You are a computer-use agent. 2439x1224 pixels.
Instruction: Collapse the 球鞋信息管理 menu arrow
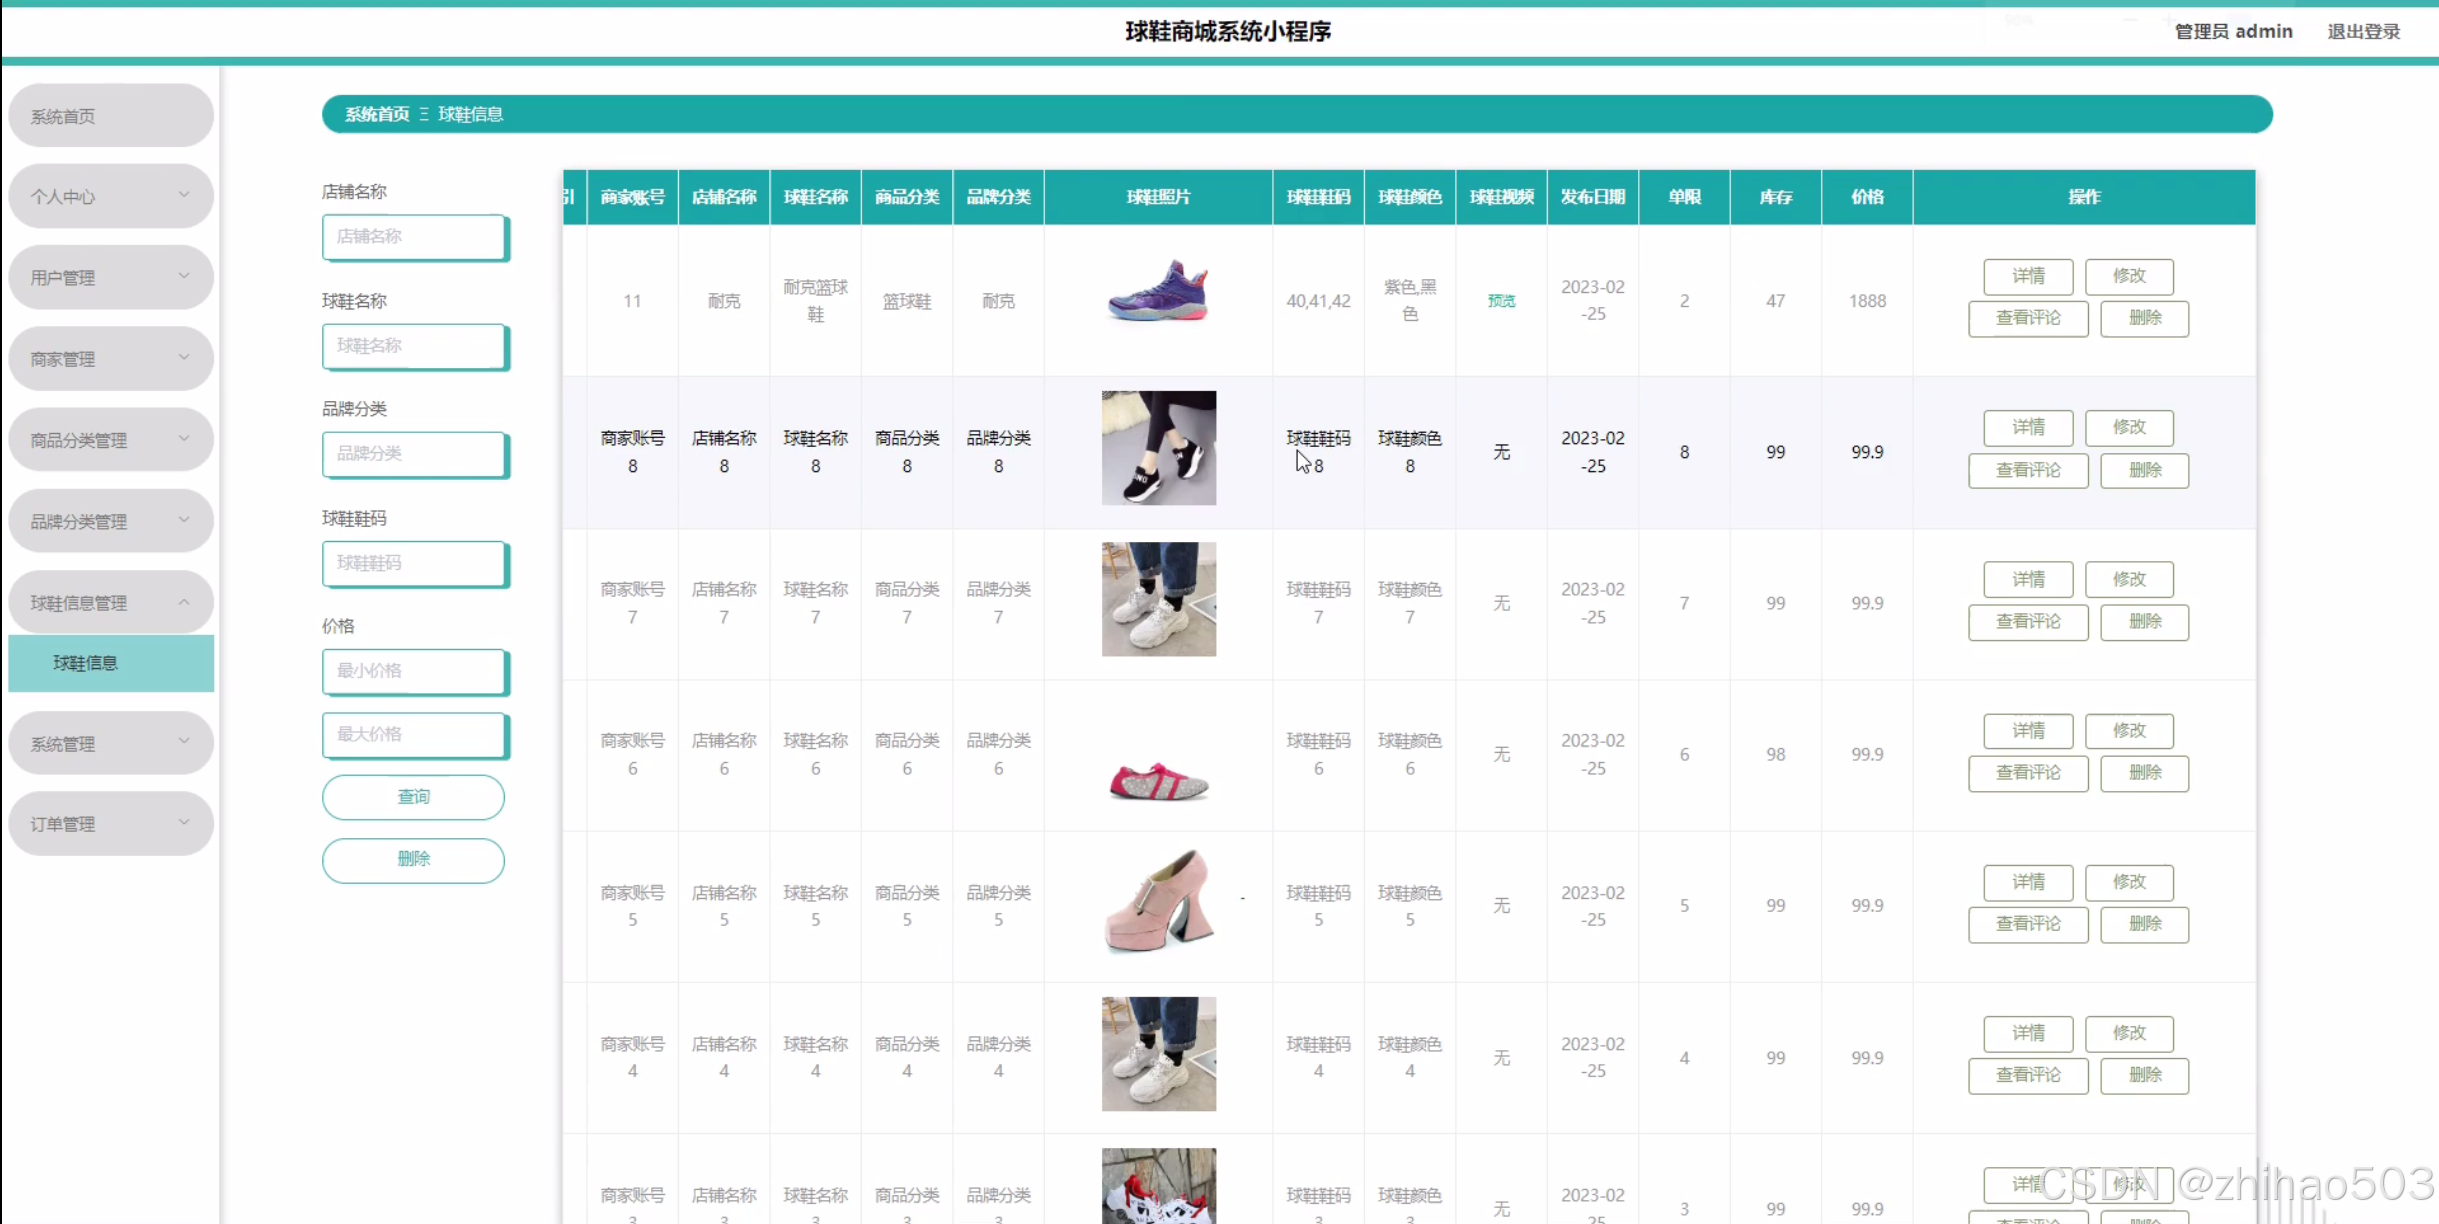pyautogui.click(x=184, y=602)
